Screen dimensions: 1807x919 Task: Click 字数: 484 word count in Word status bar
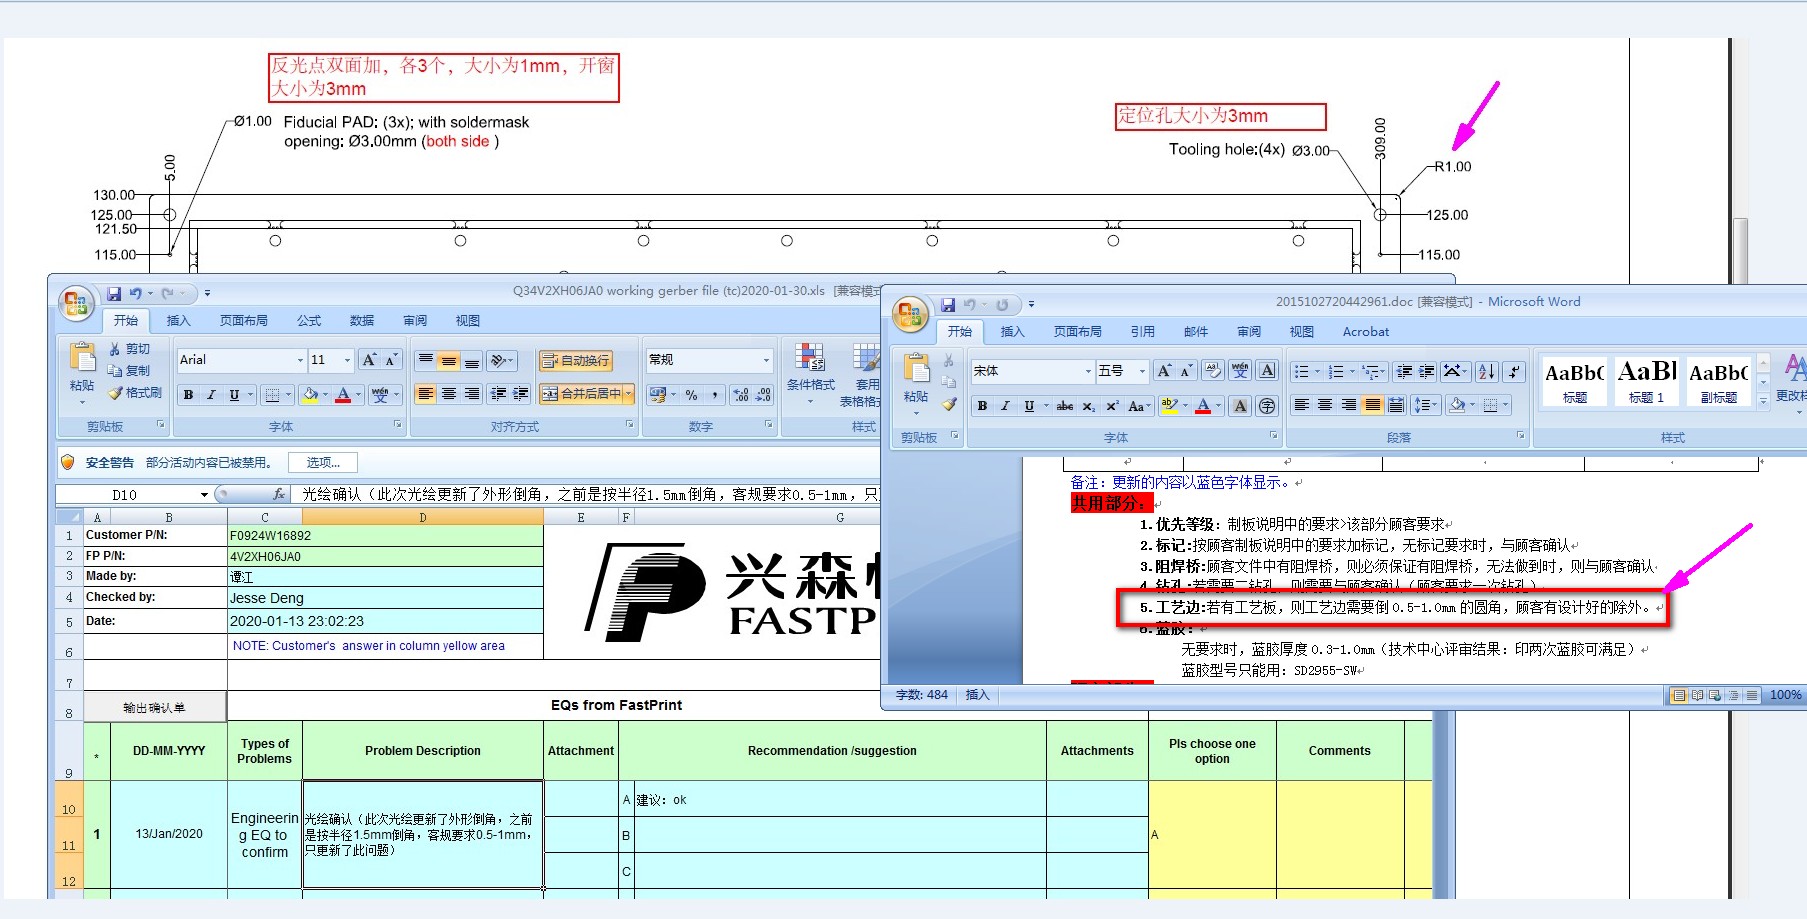[922, 695]
